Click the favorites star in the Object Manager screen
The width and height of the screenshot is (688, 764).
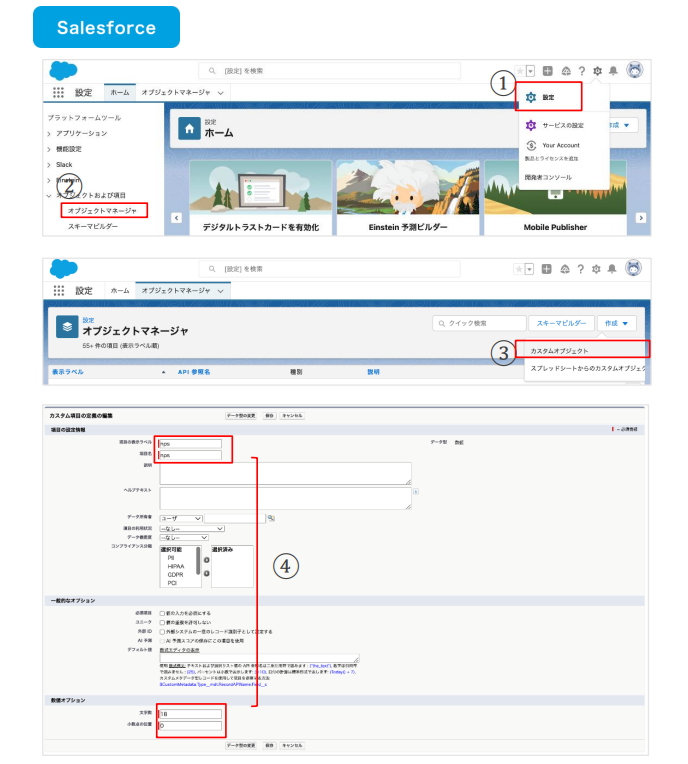click(x=519, y=269)
